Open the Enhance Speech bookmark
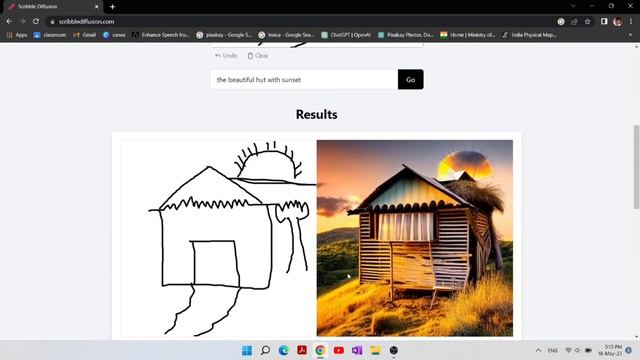The image size is (640, 360). (x=161, y=35)
